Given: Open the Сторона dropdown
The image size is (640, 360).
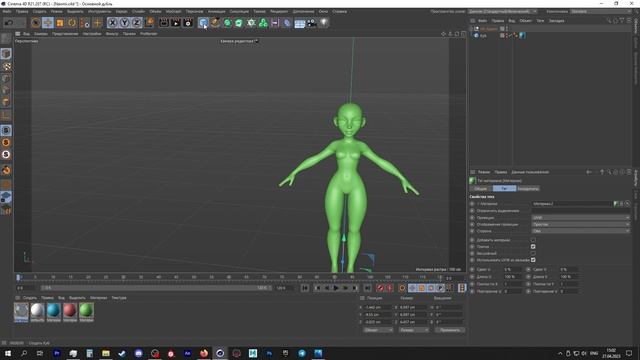Looking at the screenshot, I should (581, 231).
